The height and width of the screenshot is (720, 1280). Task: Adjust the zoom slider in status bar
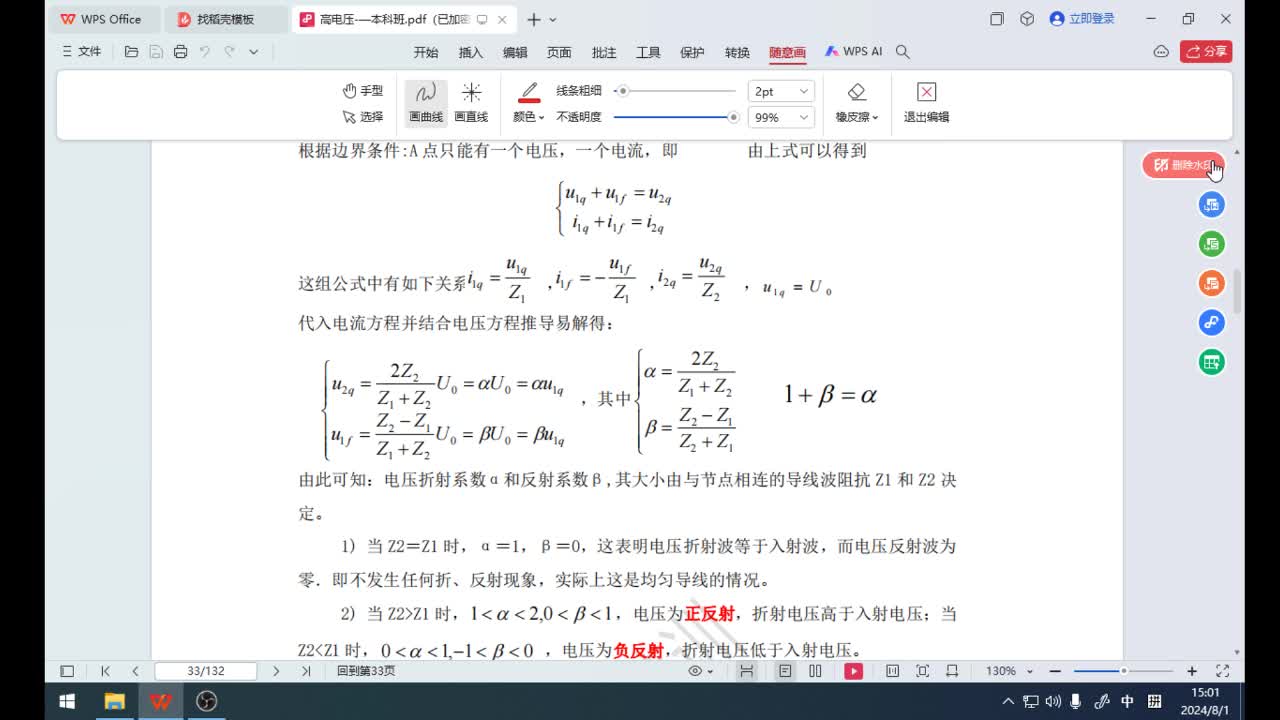pos(1123,671)
